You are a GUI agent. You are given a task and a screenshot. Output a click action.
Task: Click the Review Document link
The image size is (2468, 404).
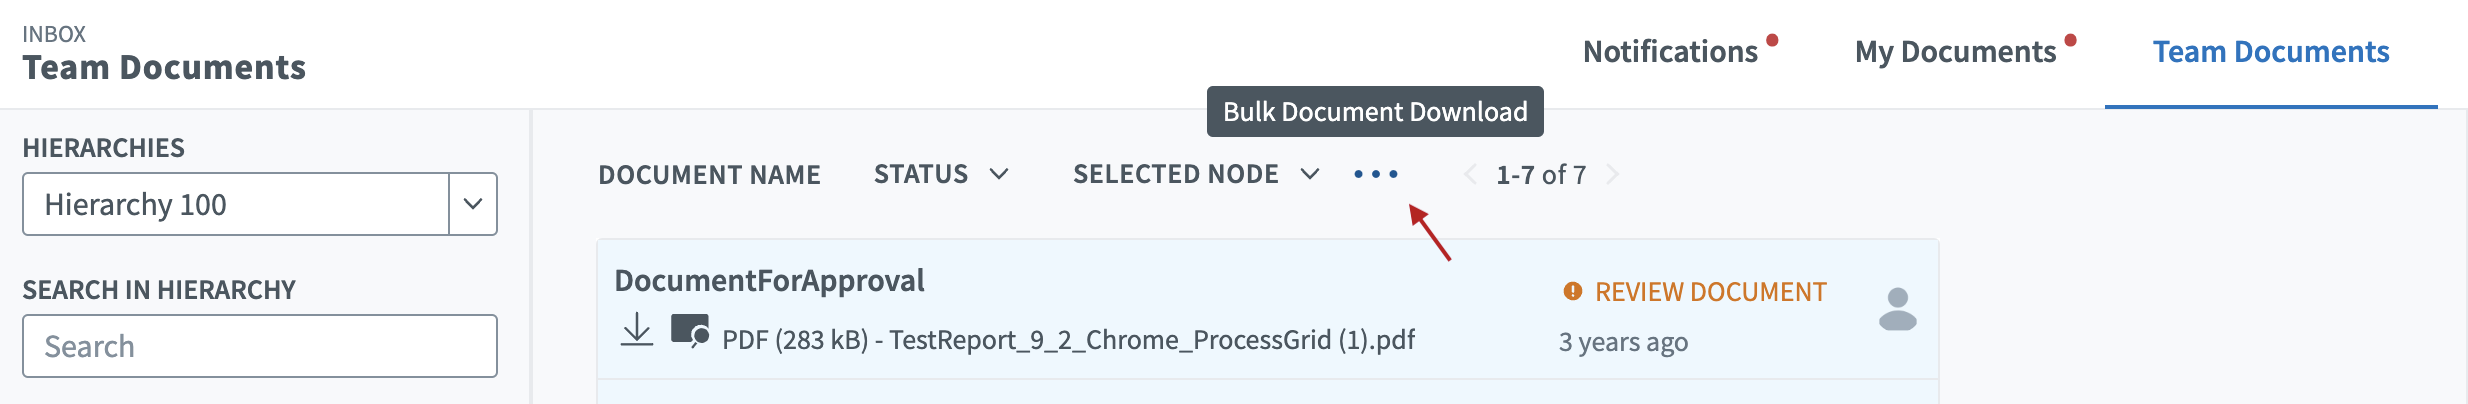pos(1710,292)
